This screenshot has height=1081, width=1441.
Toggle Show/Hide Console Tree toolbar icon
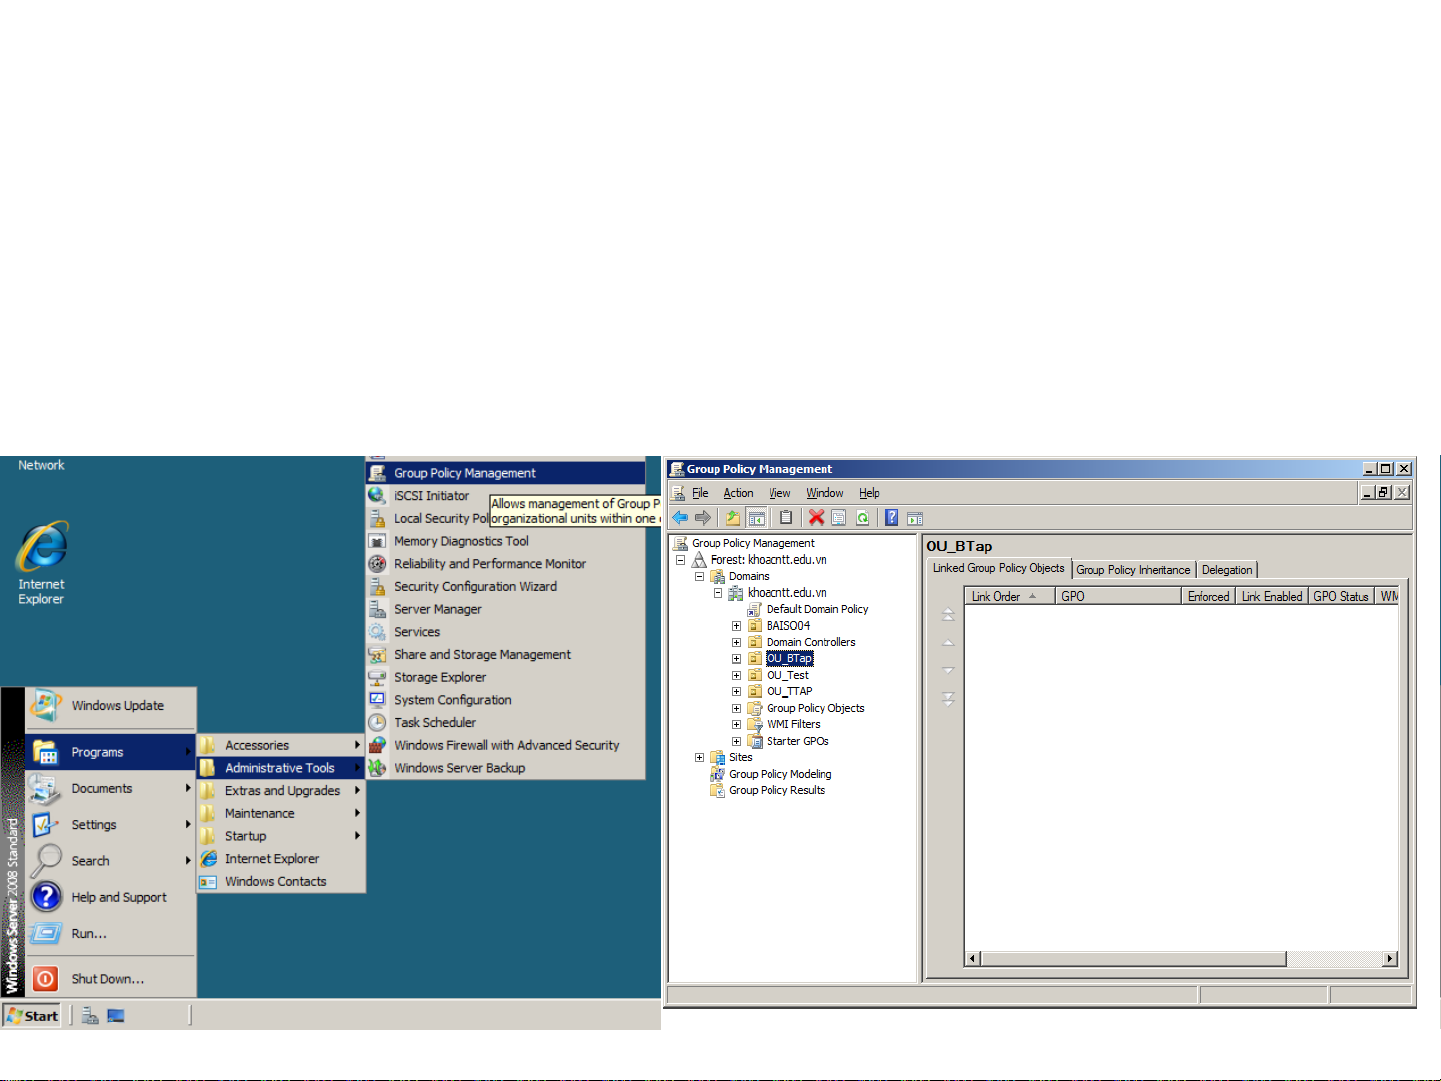pyautogui.click(x=757, y=517)
